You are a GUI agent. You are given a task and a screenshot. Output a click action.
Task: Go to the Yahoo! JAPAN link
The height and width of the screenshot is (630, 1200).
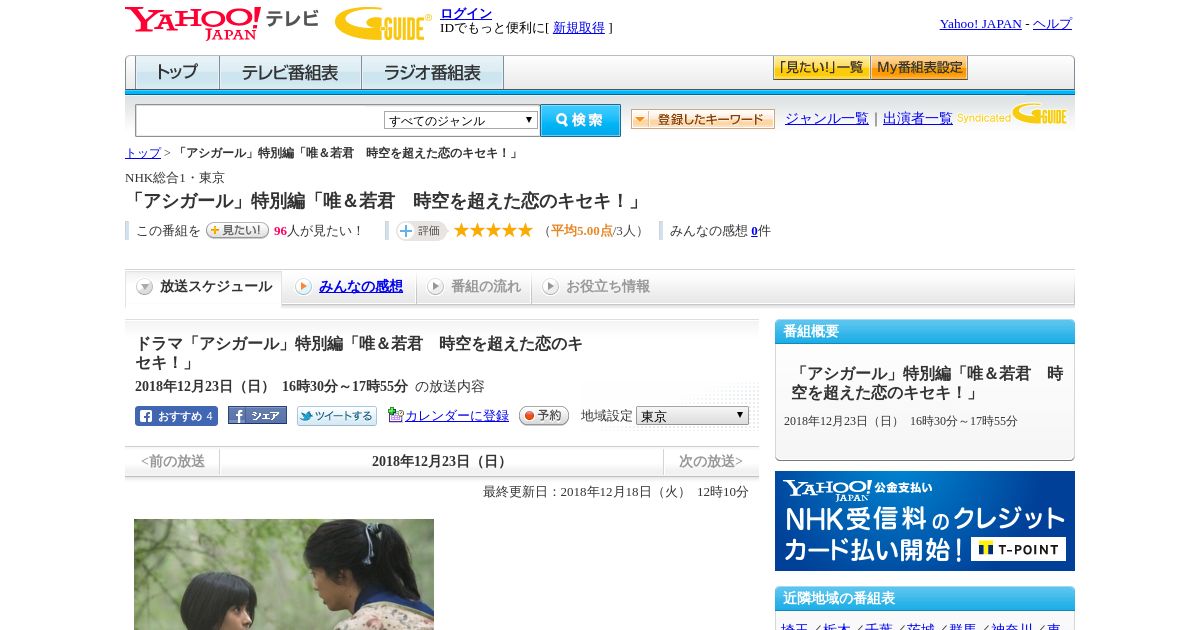coord(980,24)
